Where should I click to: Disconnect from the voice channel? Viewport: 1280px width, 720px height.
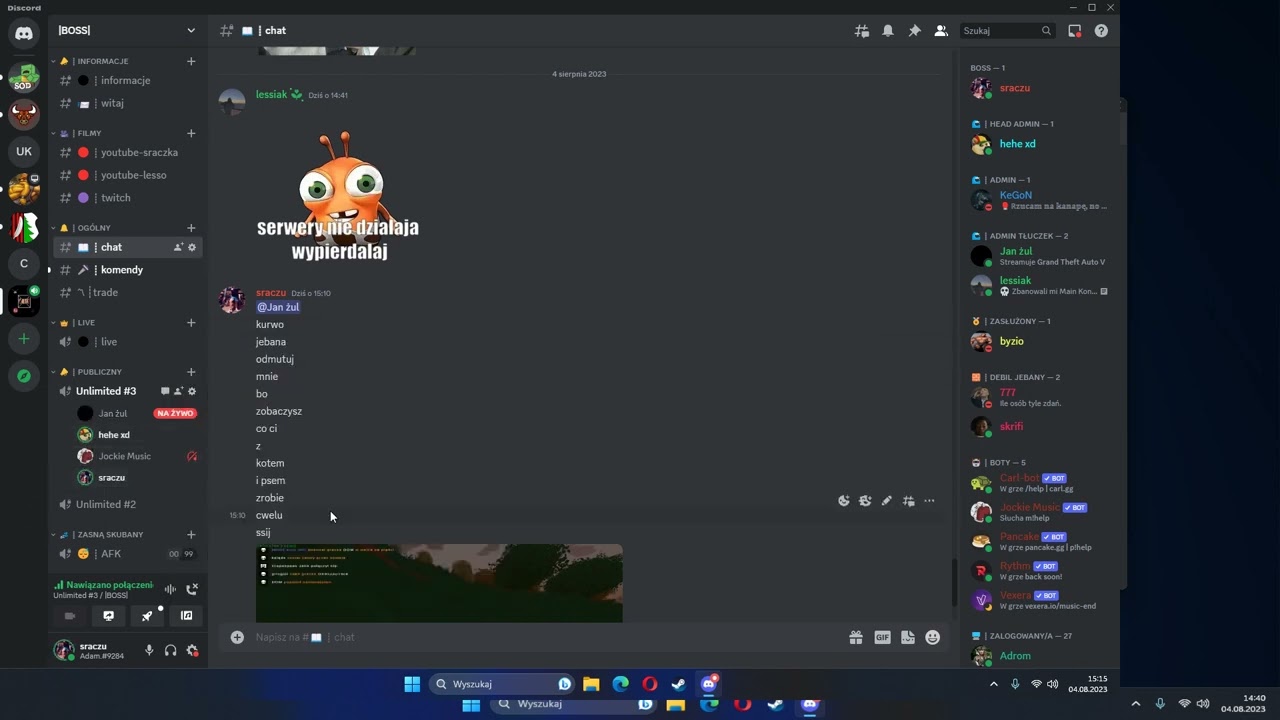point(192,590)
